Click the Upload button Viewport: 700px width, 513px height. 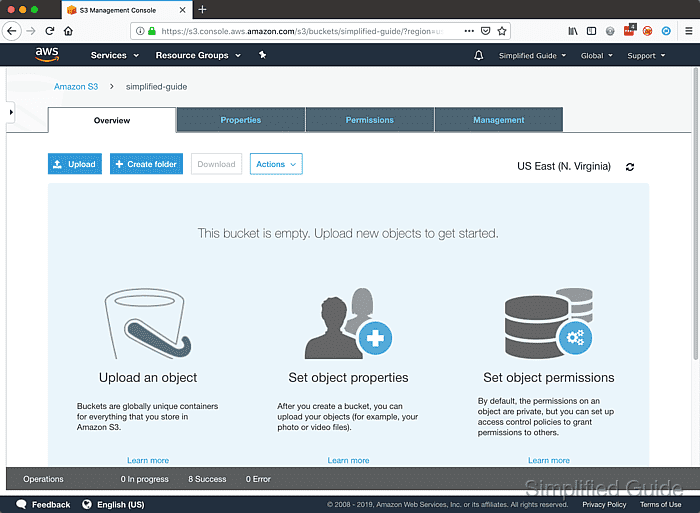pos(75,164)
